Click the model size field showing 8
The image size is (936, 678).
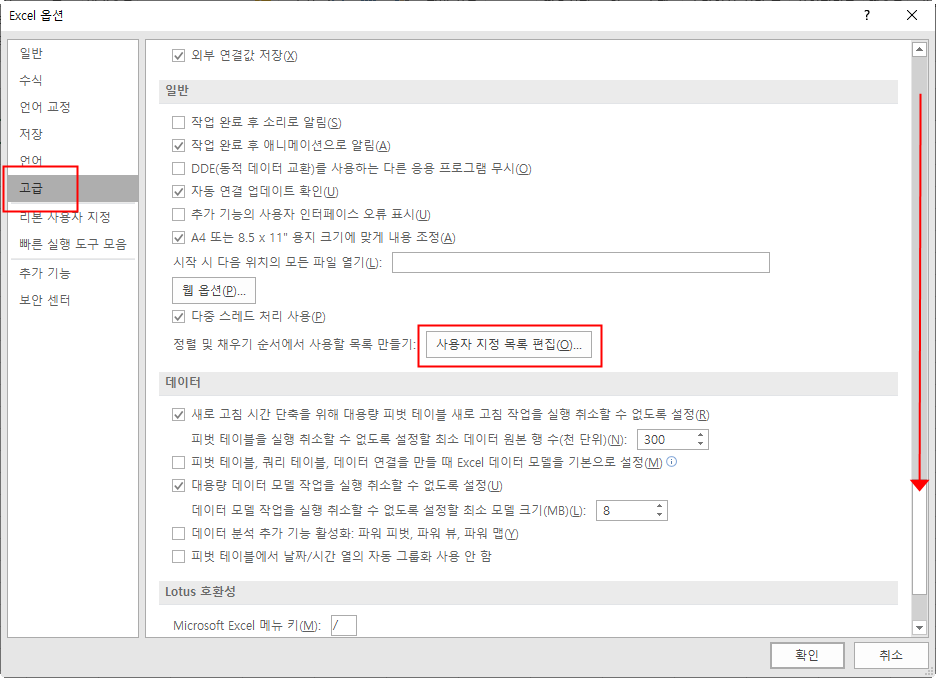[625, 511]
